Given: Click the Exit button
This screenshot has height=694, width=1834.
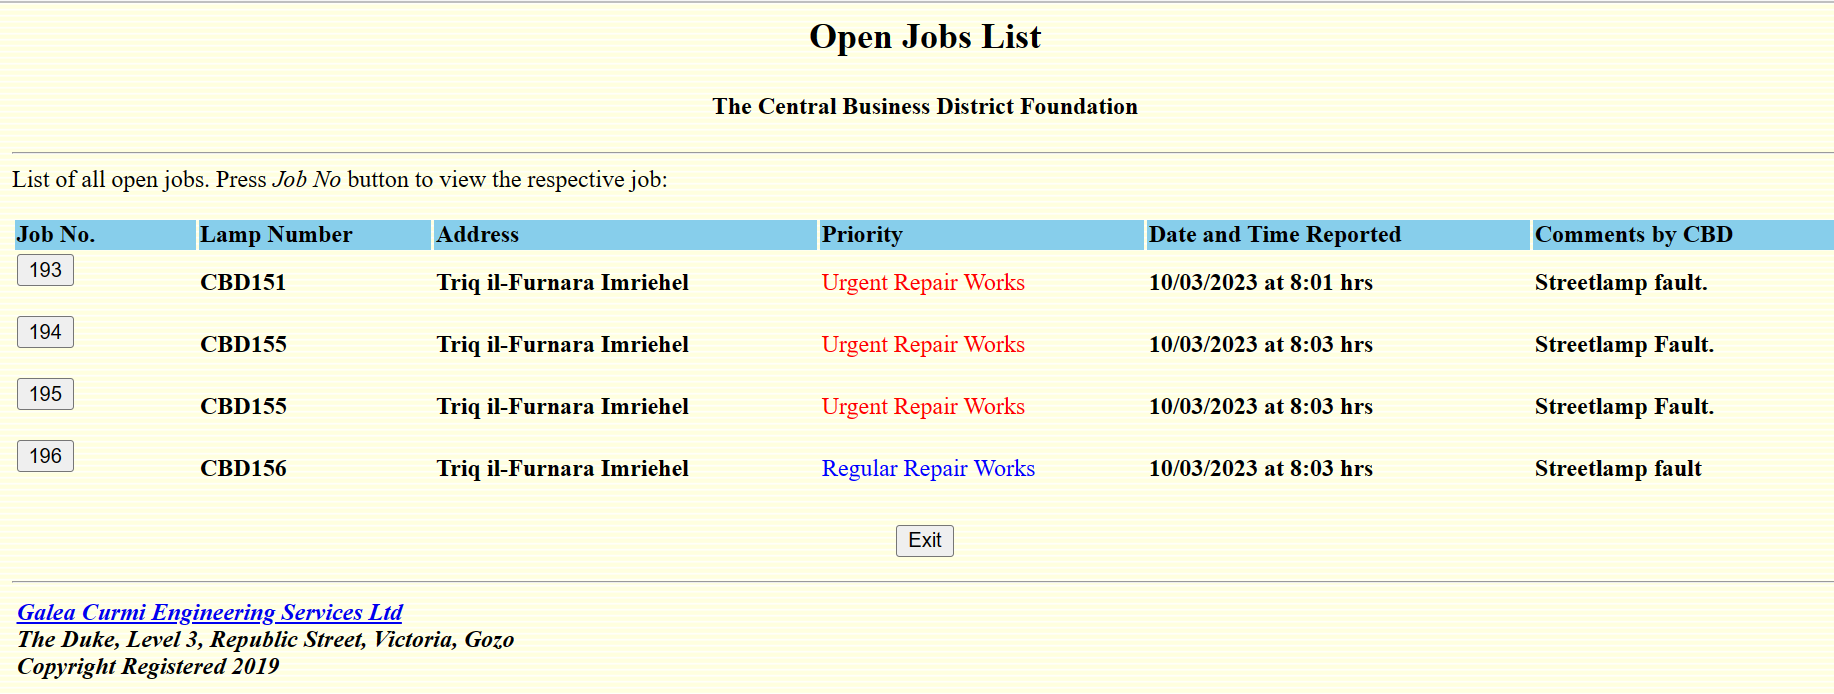Looking at the screenshot, I should click(x=924, y=541).
